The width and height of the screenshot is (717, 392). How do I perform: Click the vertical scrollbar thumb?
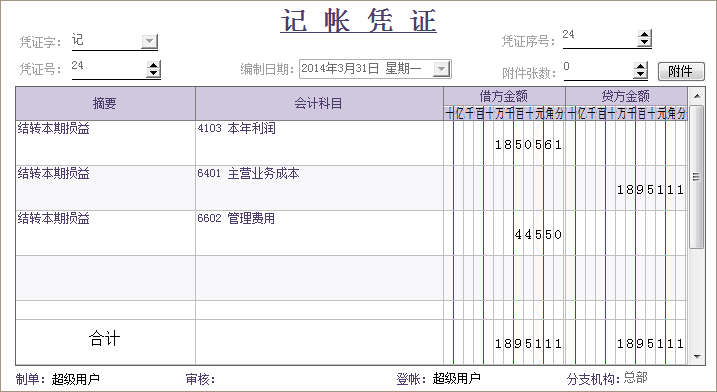point(696,177)
